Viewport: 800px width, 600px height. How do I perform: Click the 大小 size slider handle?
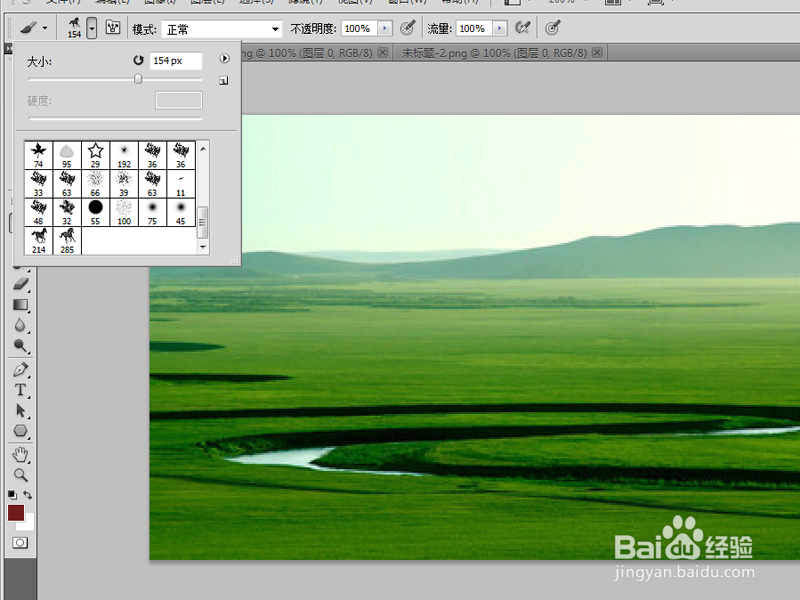138,79
